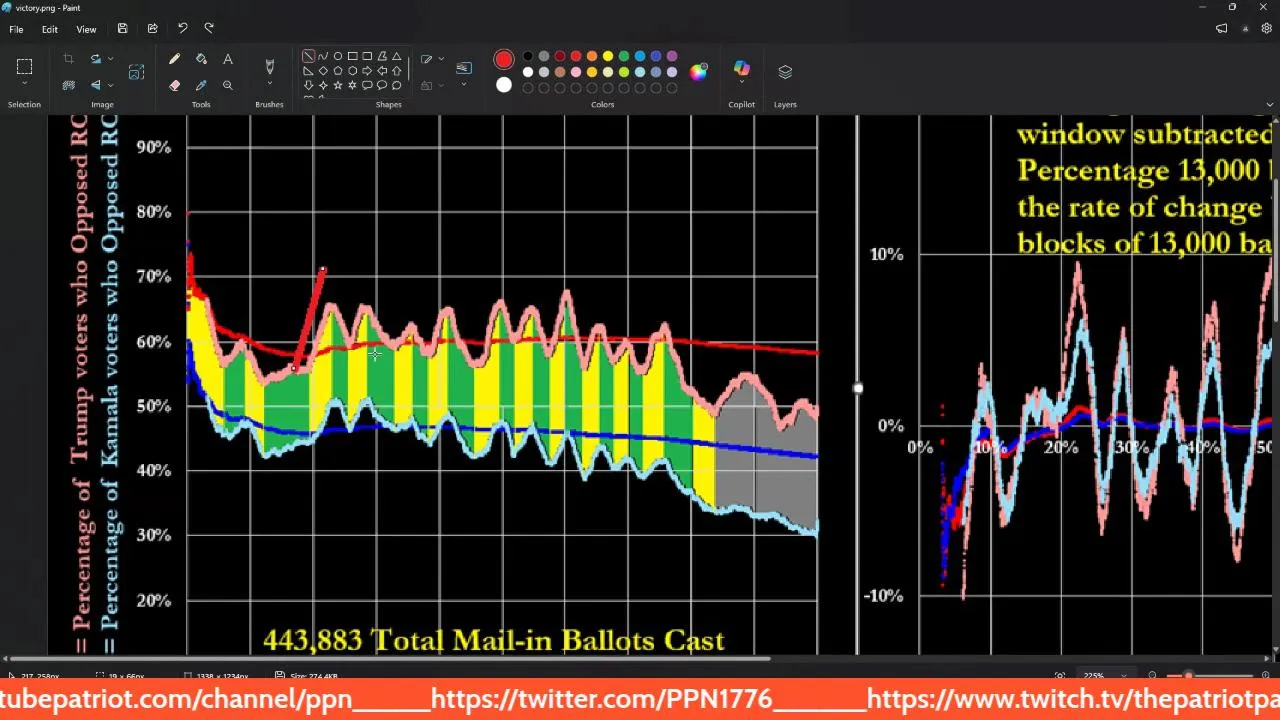The image size is (1280, 720).
Task: Select the Magnifier tool
Action: pyautogui.click(x=227, y=85)
